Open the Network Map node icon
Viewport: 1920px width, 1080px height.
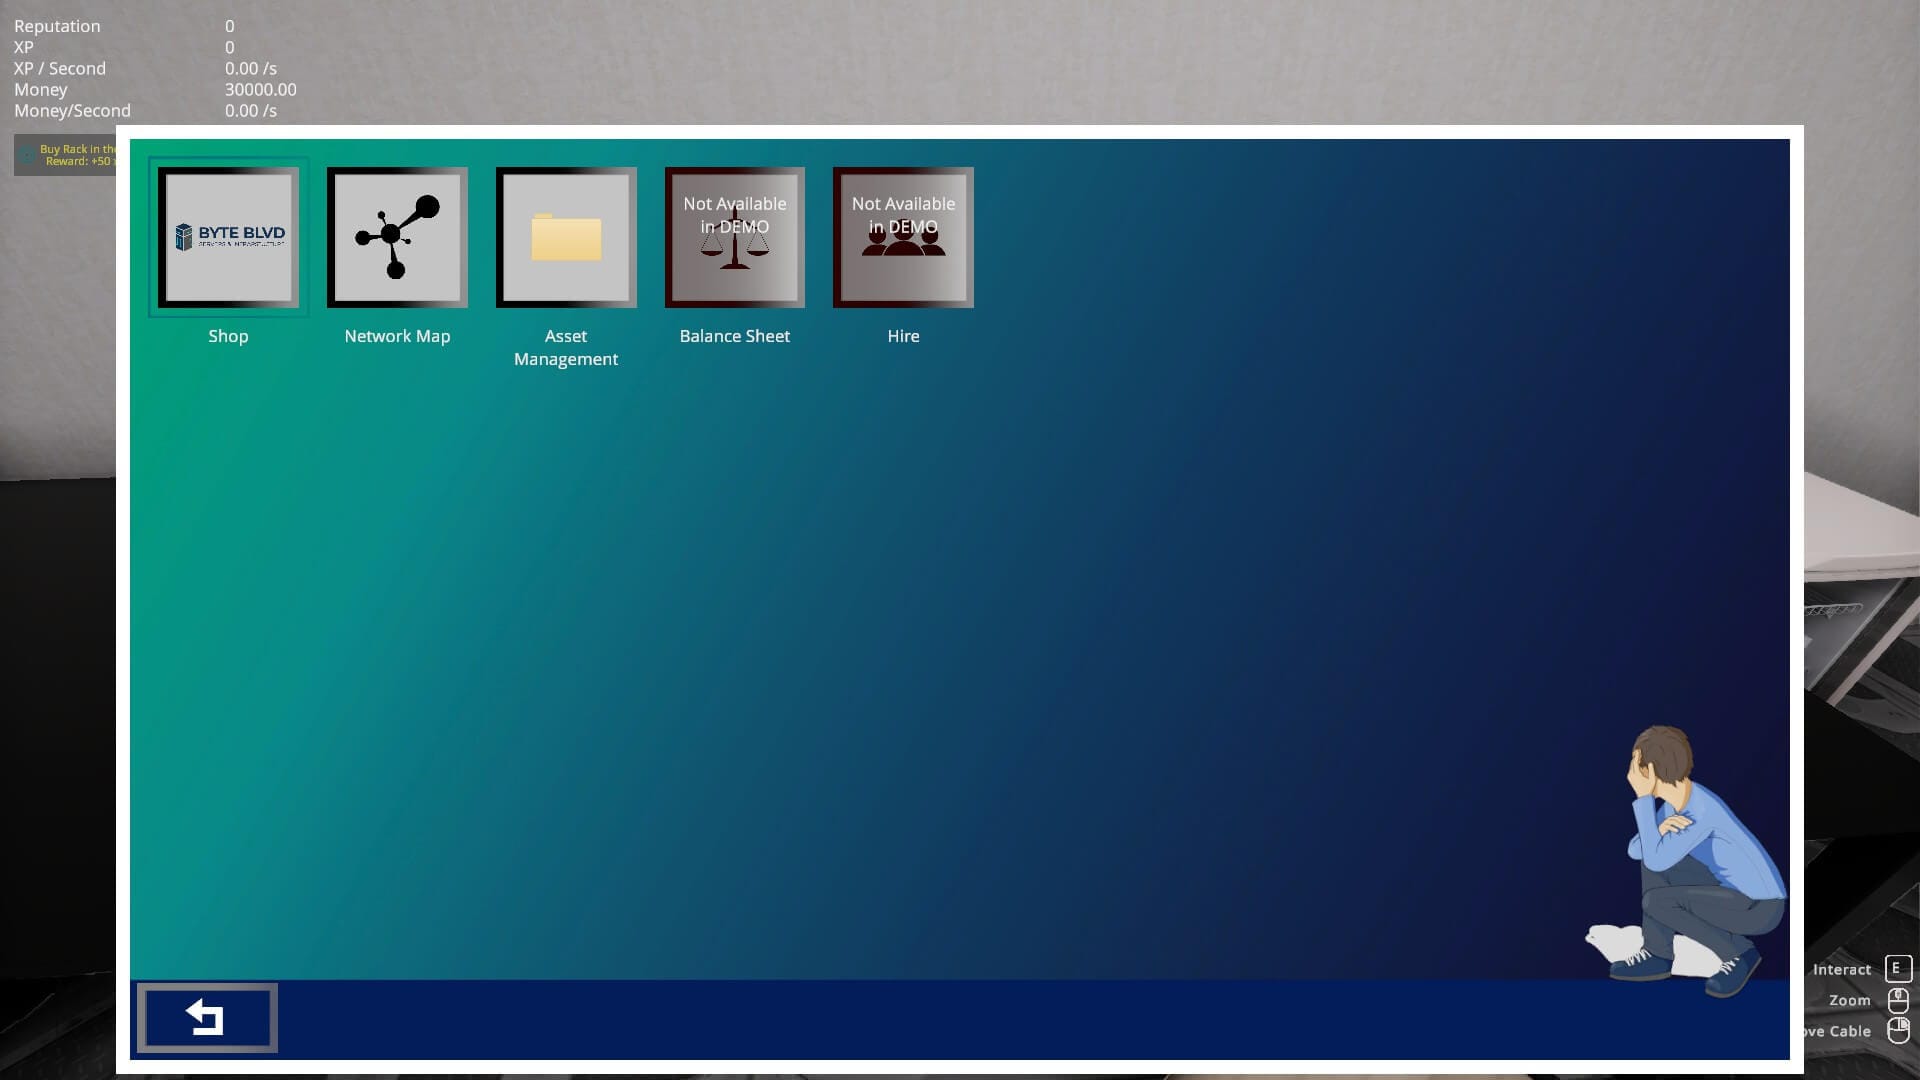coord(397,237)
